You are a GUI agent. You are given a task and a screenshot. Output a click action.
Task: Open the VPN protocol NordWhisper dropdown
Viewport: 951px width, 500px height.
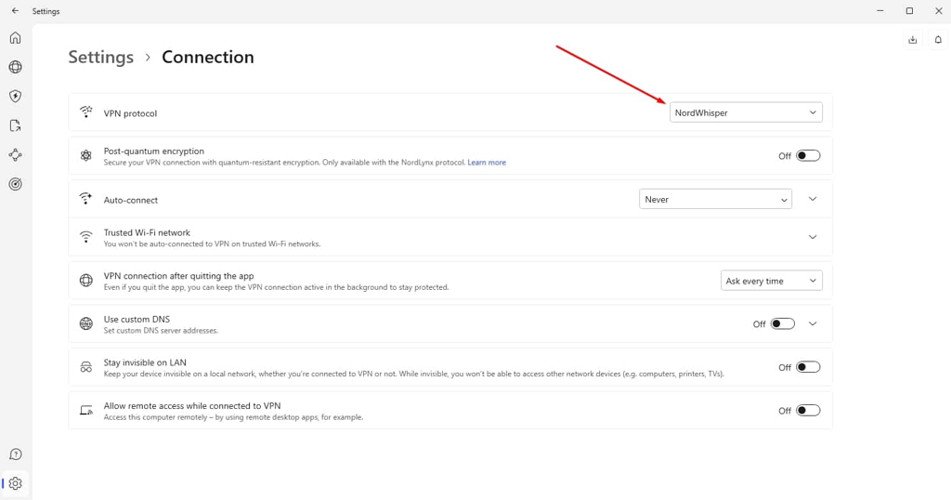coord(746,113)
